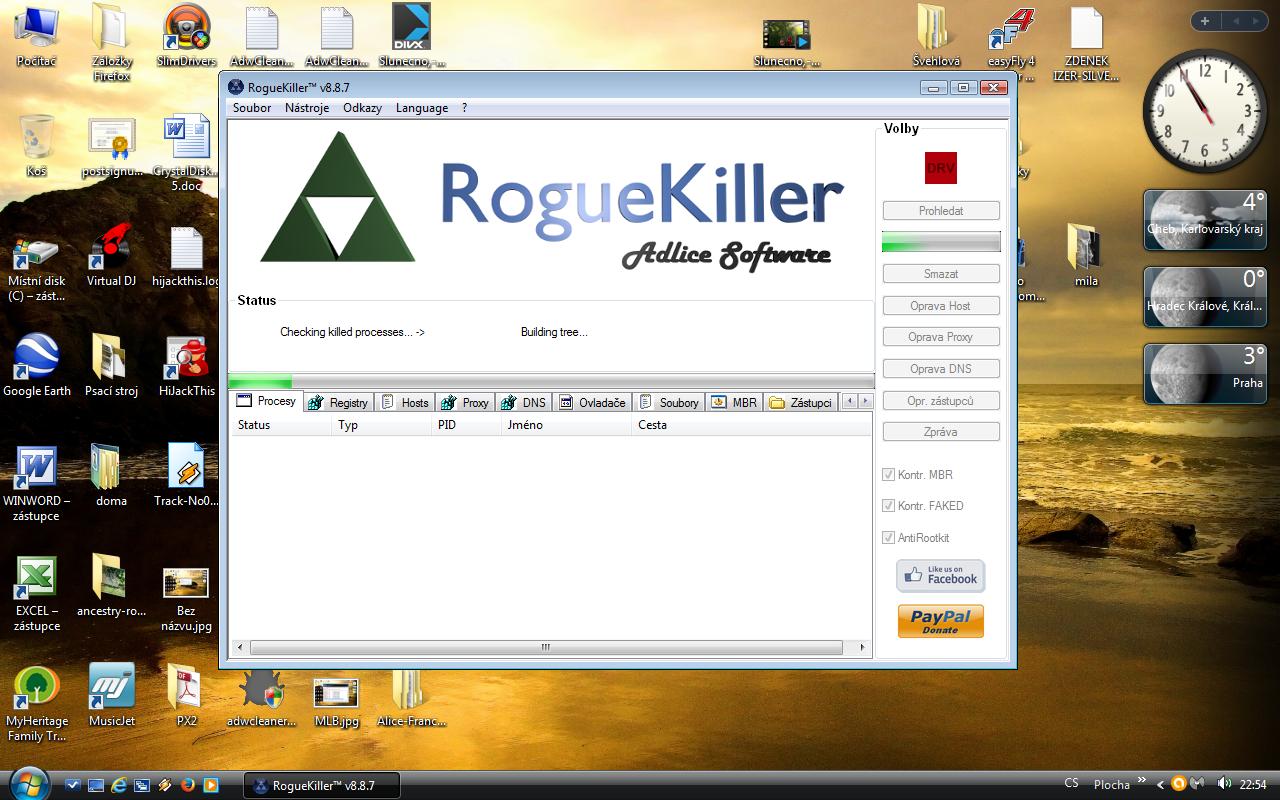Launch Firefox from quick launch bar
This screenshot has width=1280, height=800.
click(x=187, y=785)
